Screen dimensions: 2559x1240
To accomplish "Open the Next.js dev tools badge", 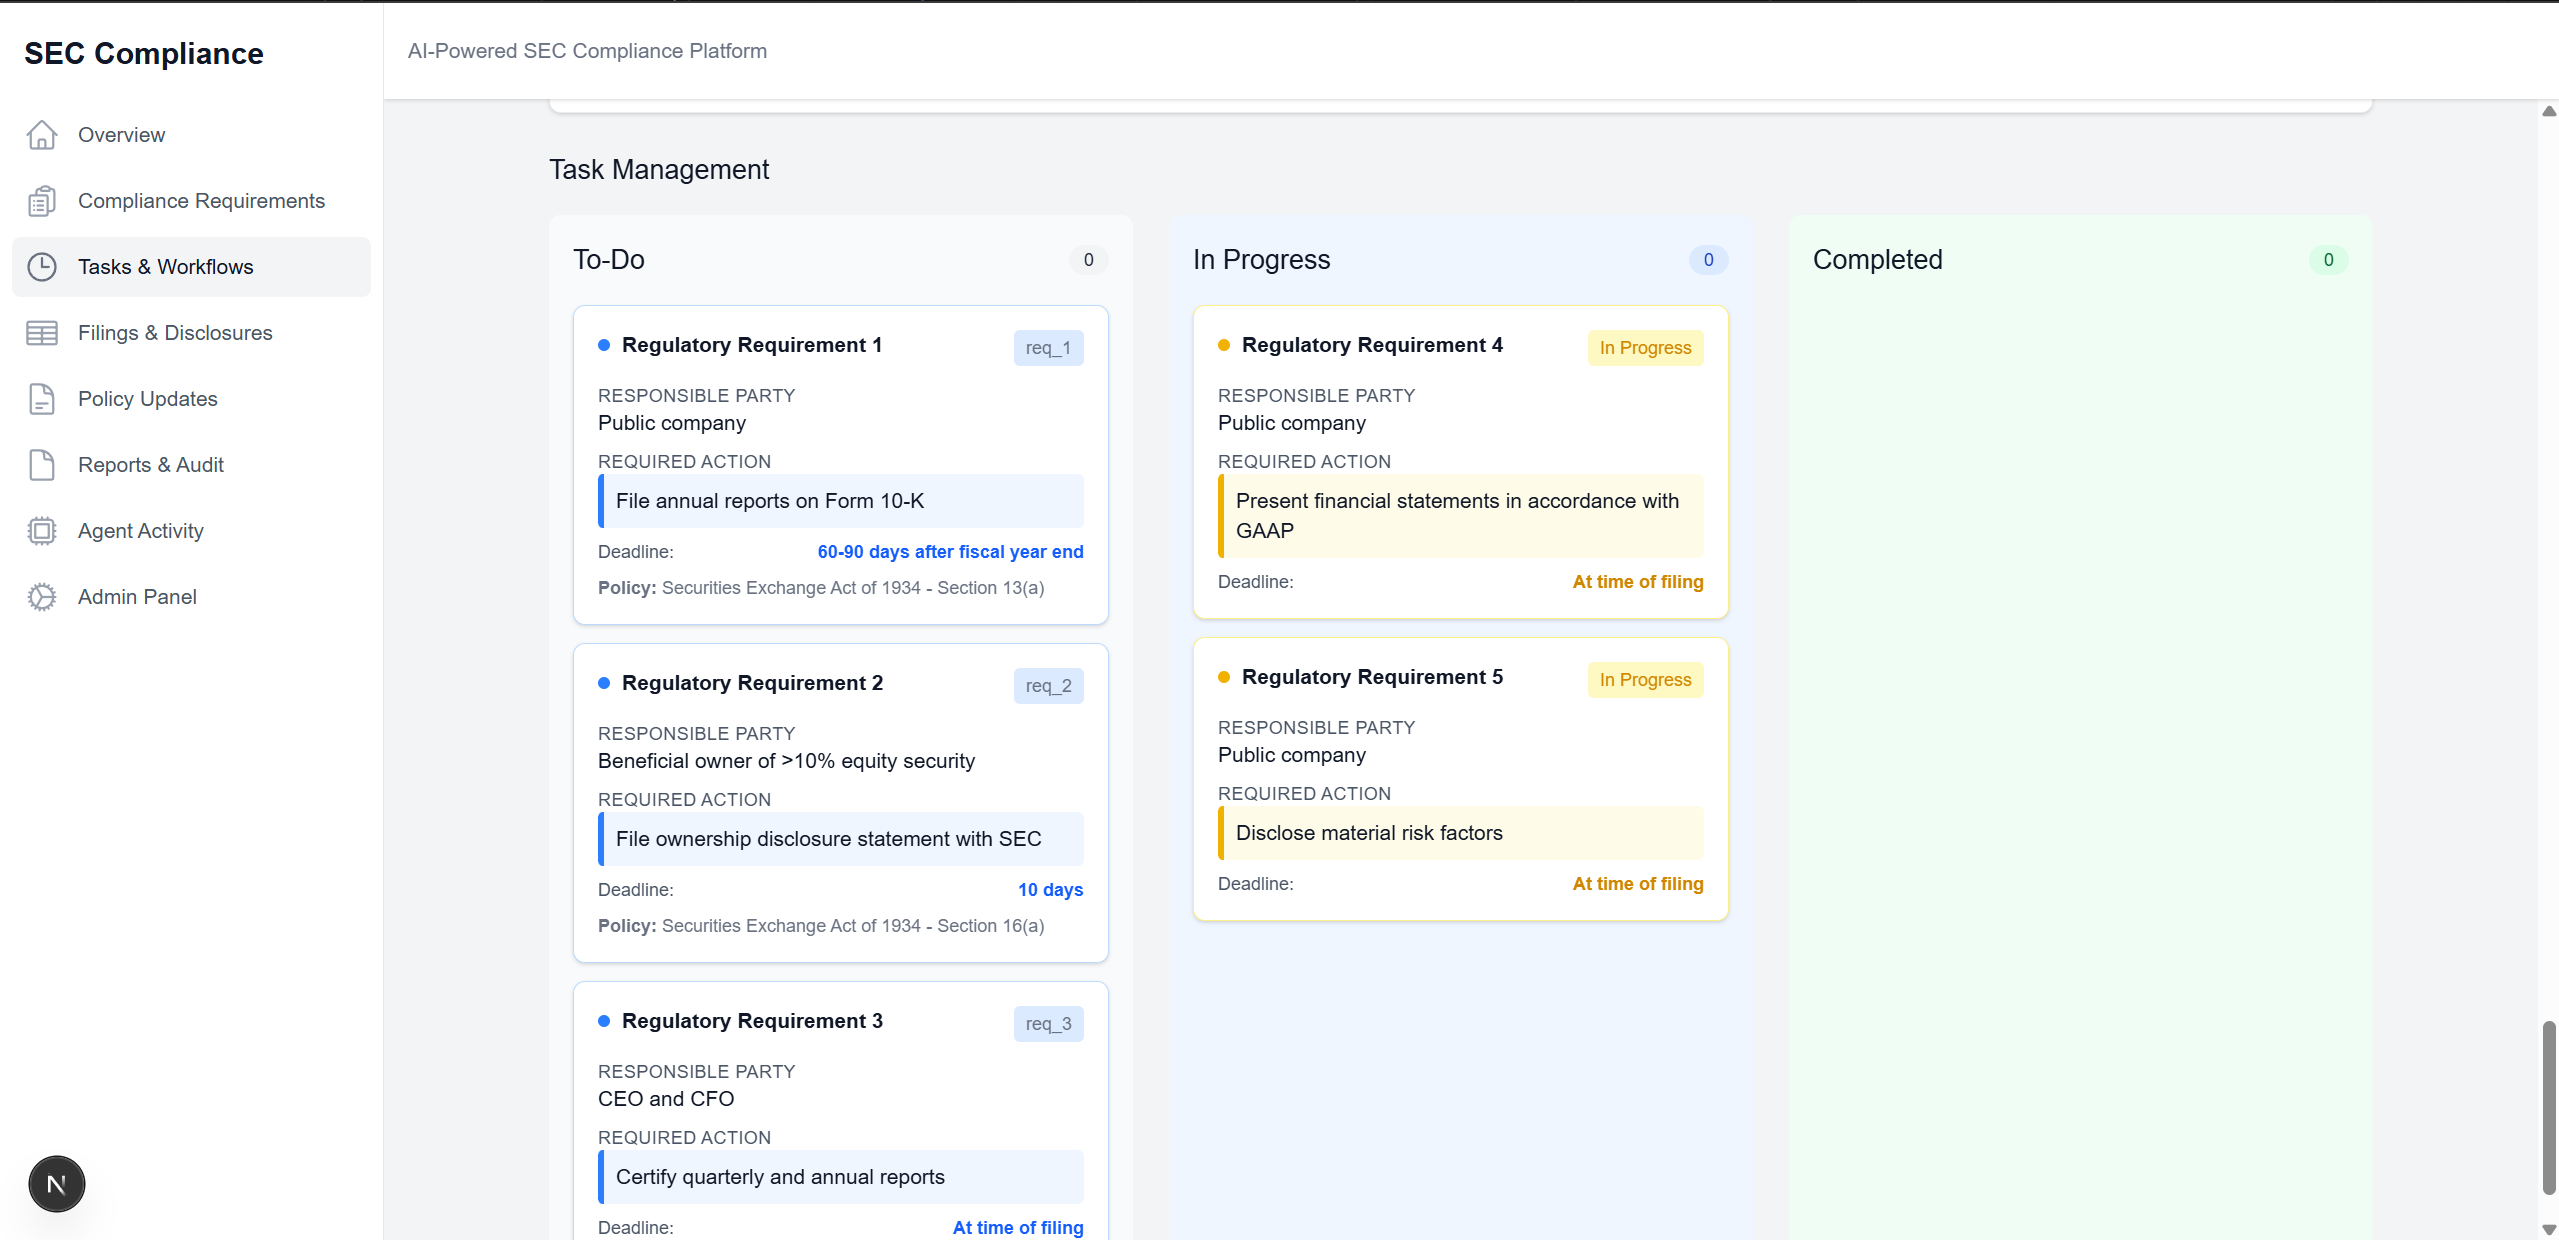I will [x=57, y=1184].
